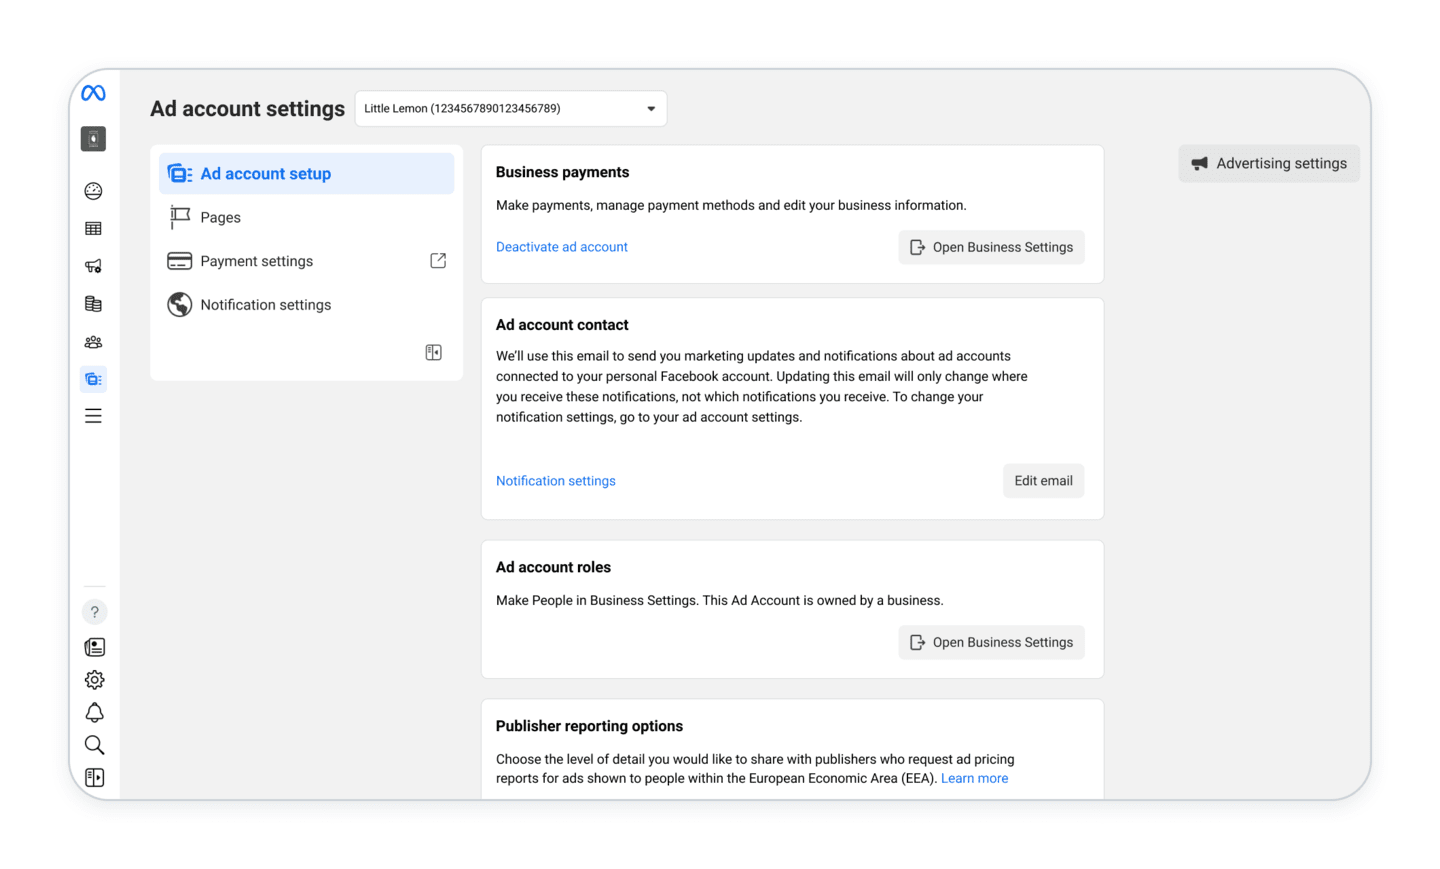Open the Audiences people group icon
The width and height of the screenshot is (1440, 869).
tap(93, 342)
